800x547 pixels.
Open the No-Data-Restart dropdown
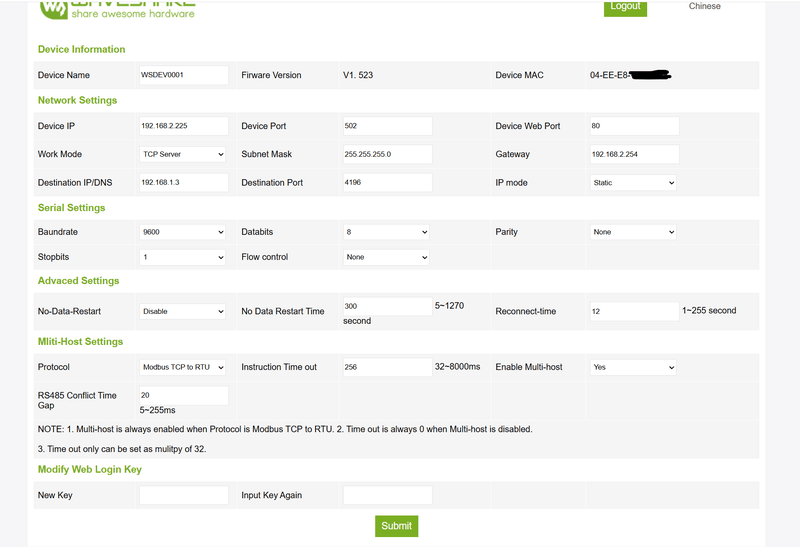coord(183,311)
